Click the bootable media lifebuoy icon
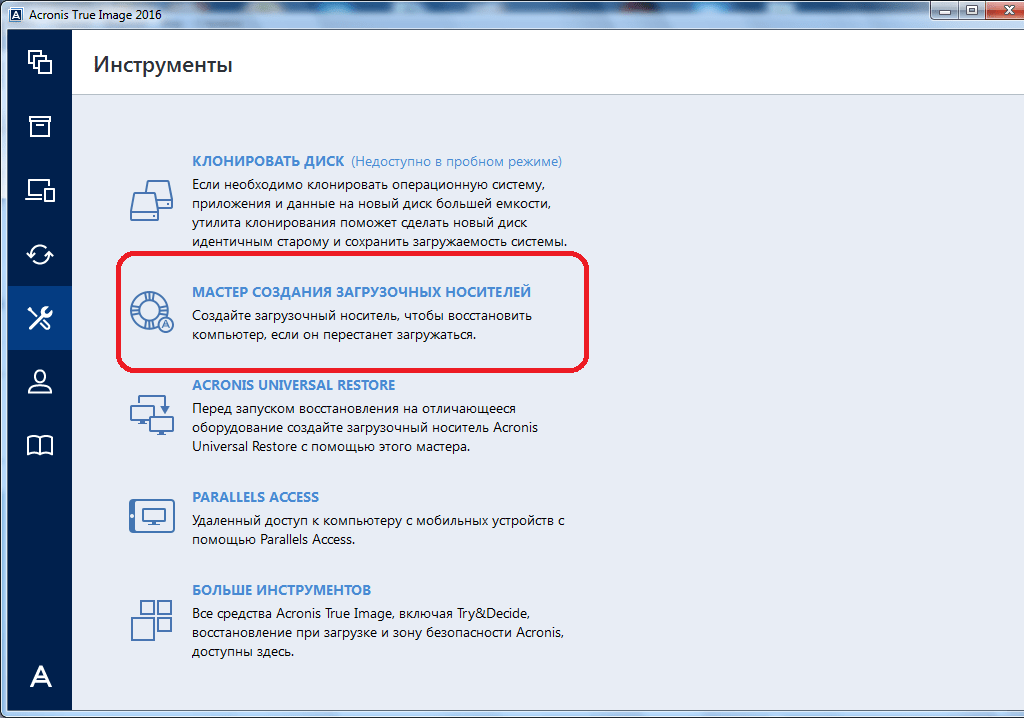This screenshot has height=718, width=1024. tap(152, 312)
